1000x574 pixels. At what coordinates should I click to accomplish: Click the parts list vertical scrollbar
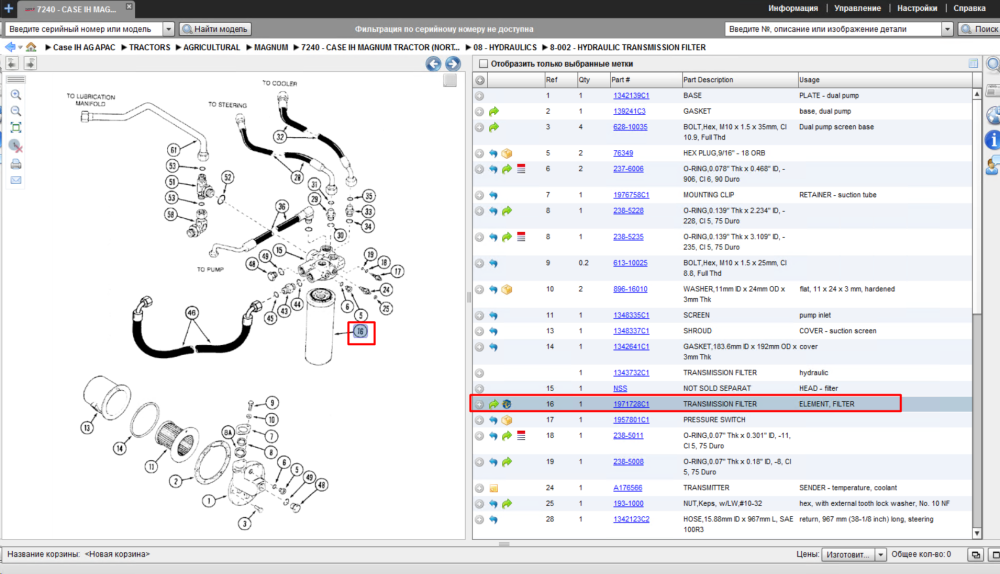(x=977, y=313)
